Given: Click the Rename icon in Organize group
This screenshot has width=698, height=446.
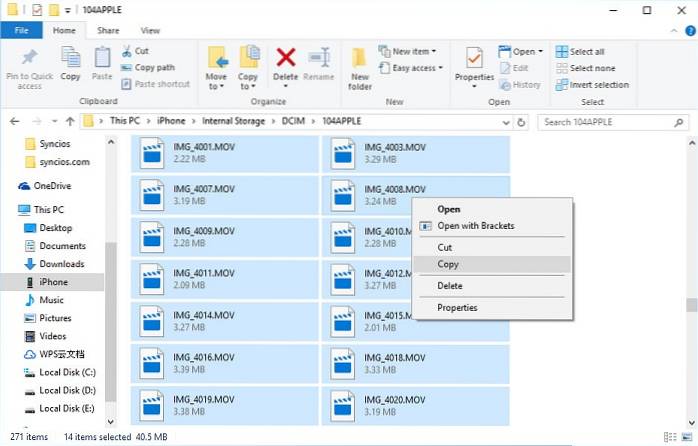Looking at the screenshot, I should tap(319, 59).
